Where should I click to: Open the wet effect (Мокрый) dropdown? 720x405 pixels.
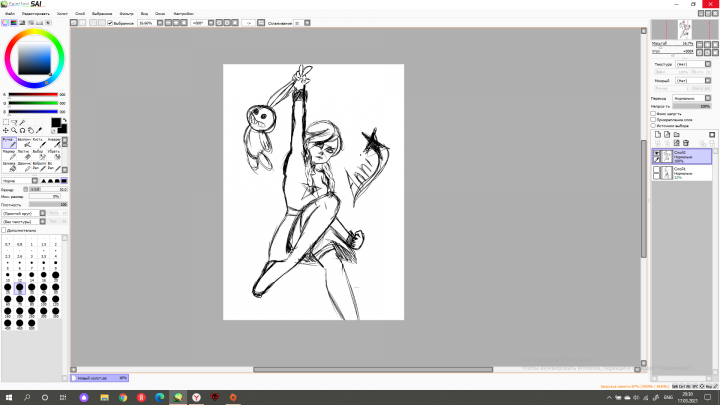708,81
